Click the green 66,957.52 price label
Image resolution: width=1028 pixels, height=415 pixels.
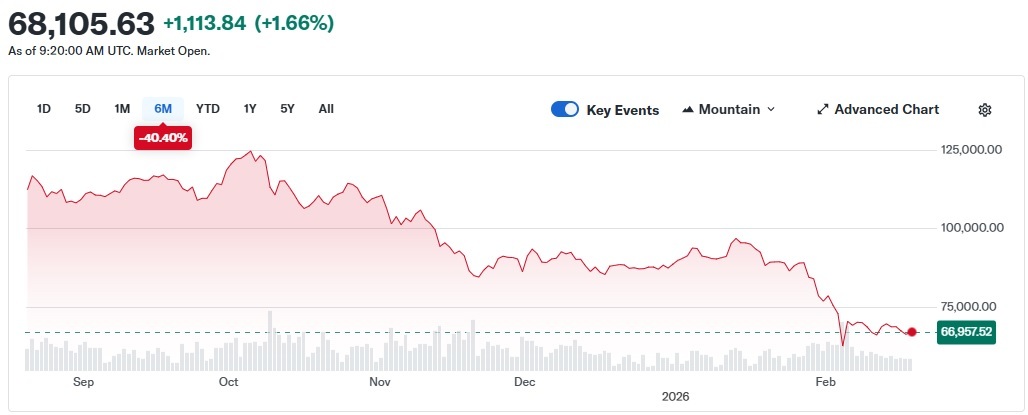point(965,332)
